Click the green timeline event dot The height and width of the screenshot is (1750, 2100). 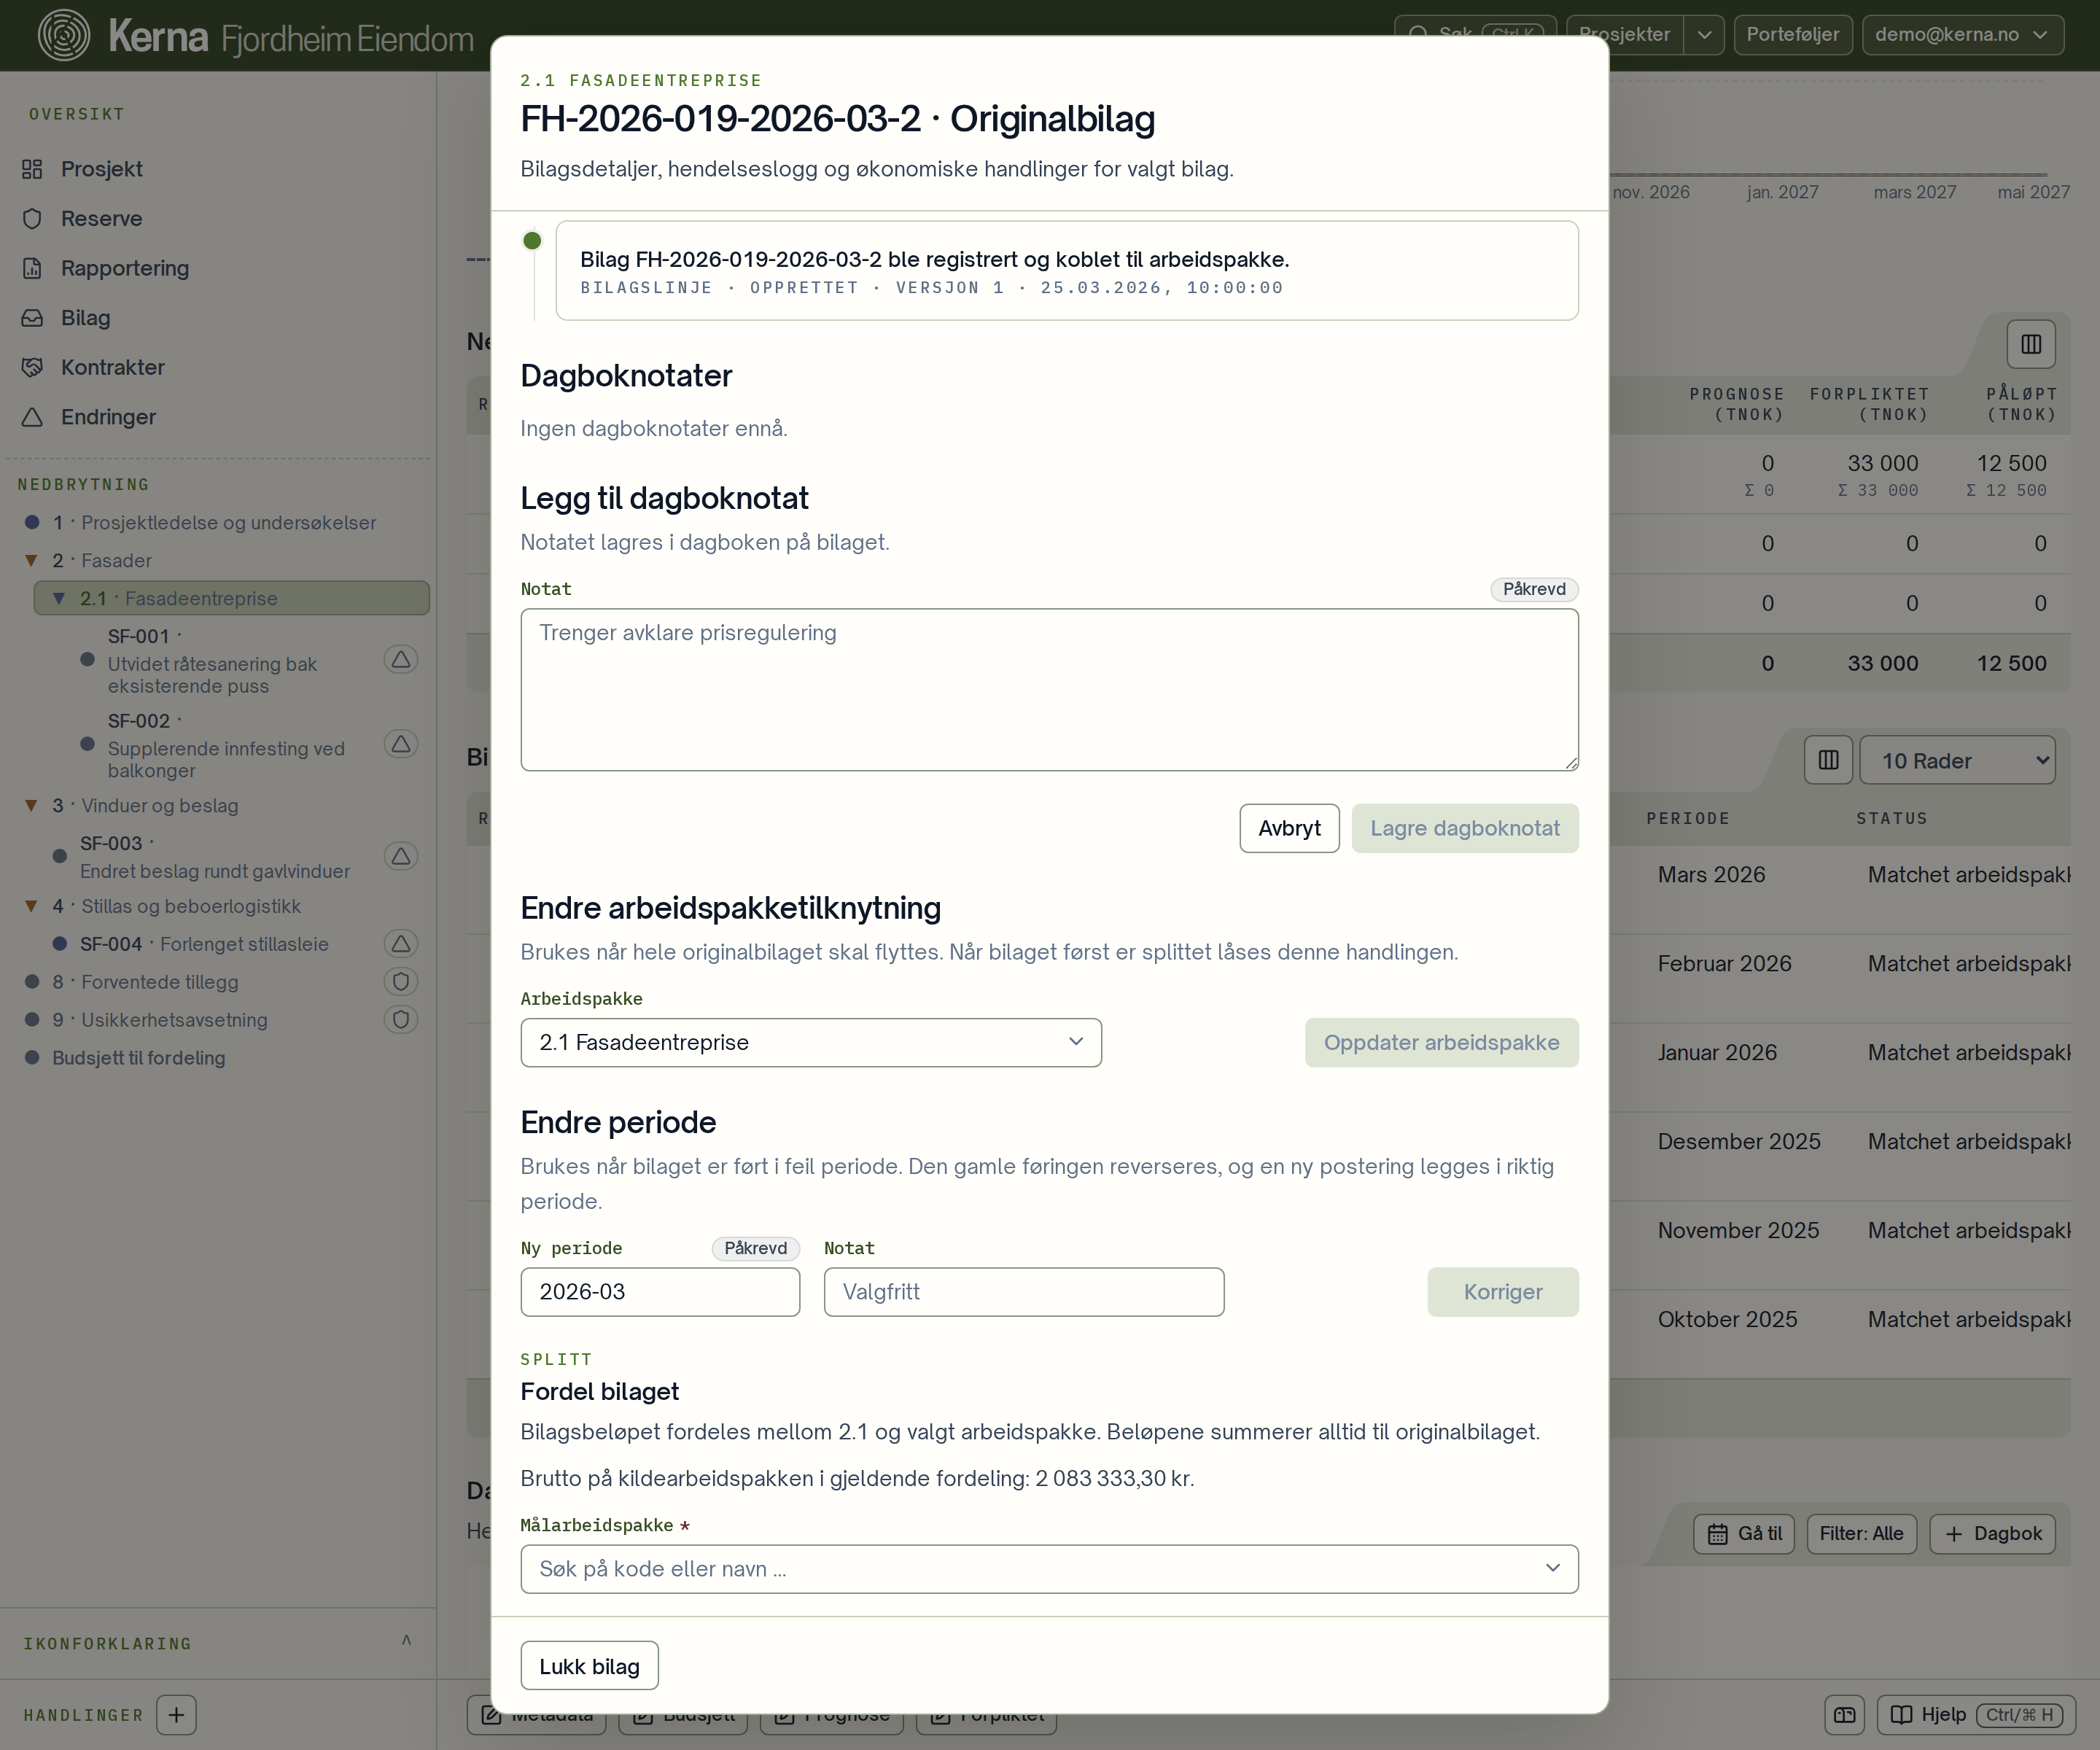pos(532,241)
